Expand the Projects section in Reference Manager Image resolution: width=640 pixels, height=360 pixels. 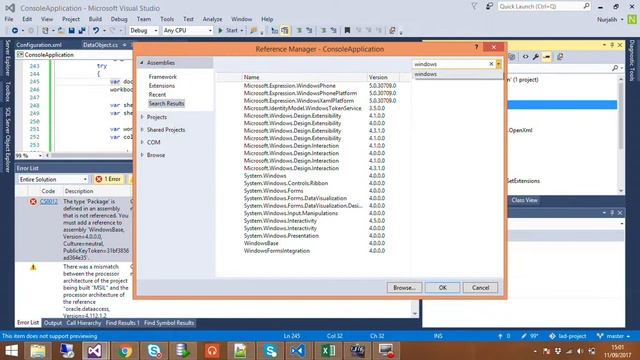click(x=142, y=117)
